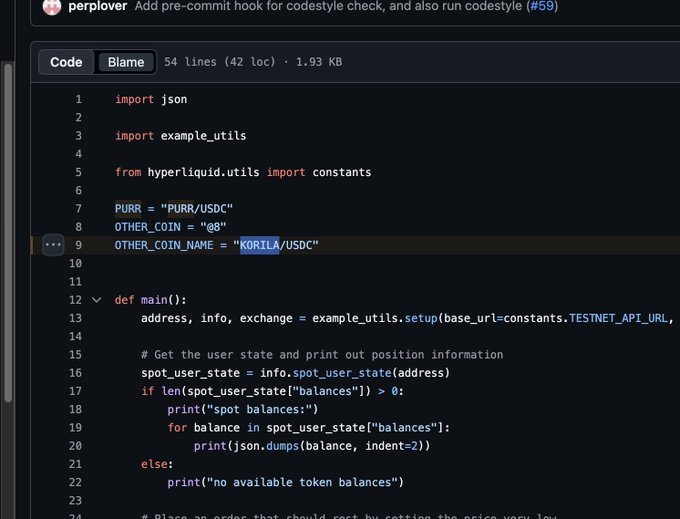Select line number 9

click(x=78, y=245)
